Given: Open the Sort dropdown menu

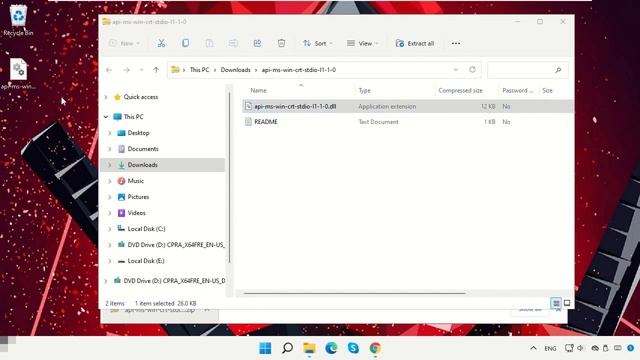Looking at the screenshot, I should [x=318, y=43].
